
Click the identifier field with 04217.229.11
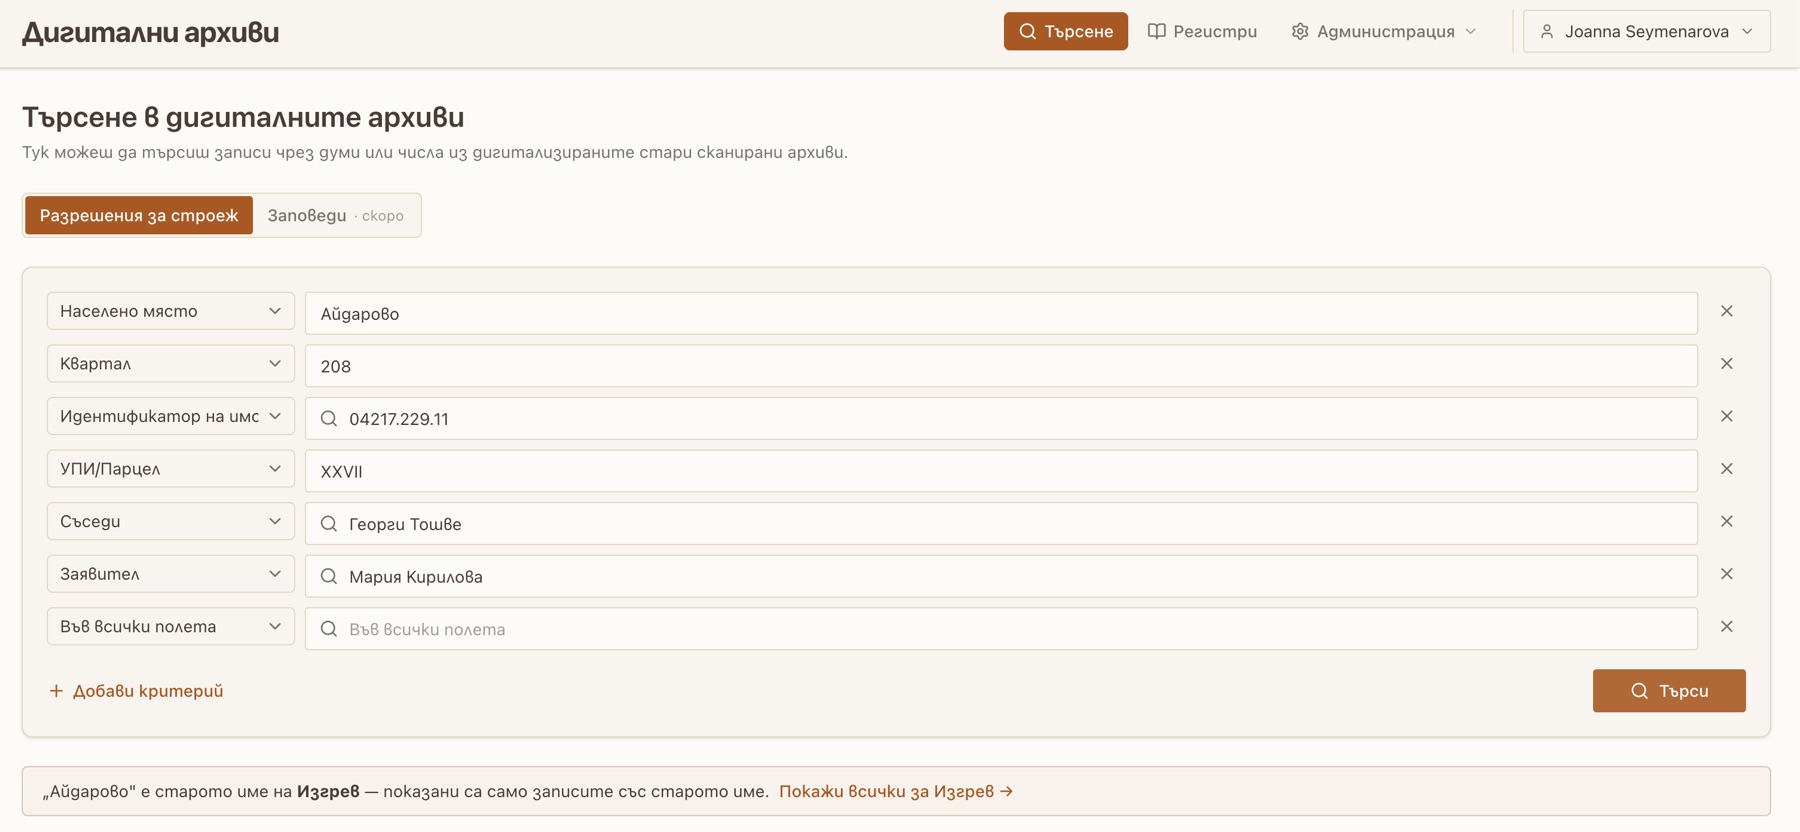pos(1001,419)
